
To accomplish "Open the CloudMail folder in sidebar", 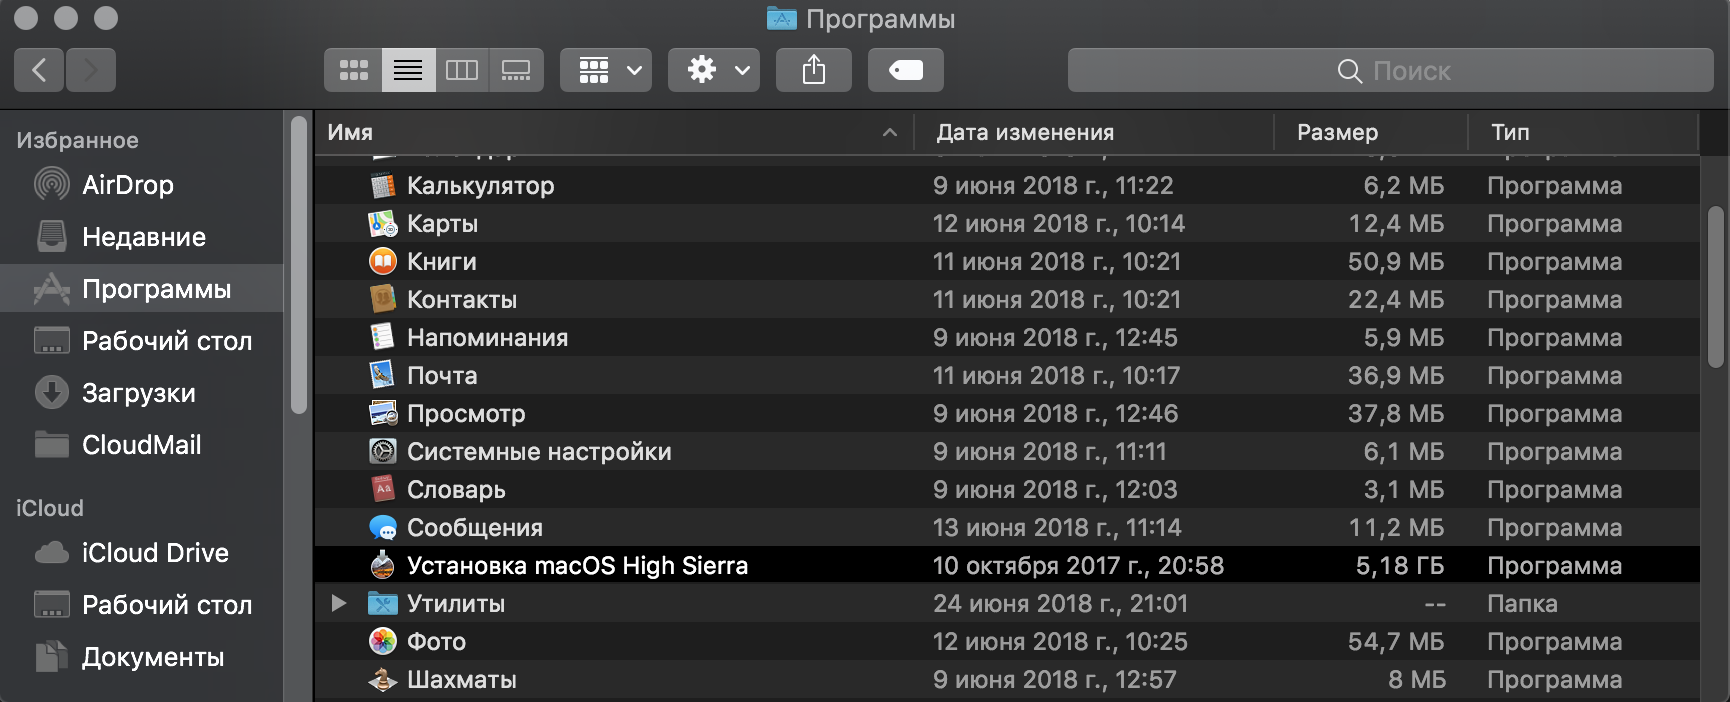I will click(x=142, y=445).
